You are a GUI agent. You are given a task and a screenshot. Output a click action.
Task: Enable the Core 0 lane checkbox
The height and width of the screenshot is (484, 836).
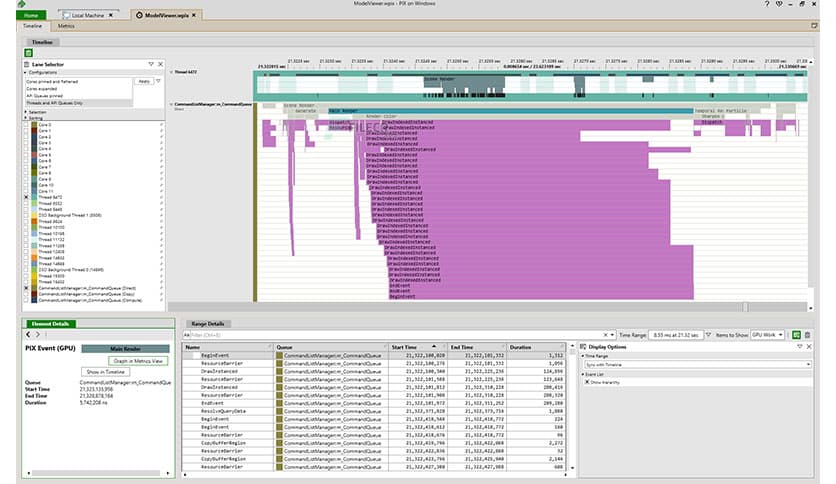coord(27,125)
